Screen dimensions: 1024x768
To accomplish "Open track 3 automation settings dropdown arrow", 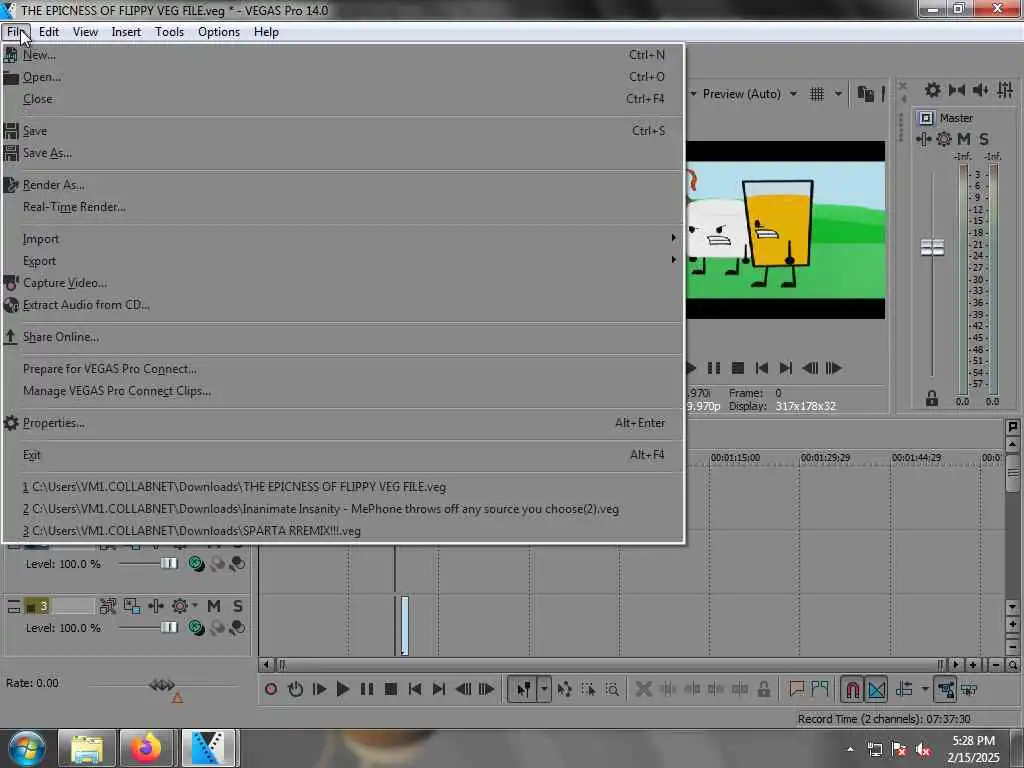I will click(x=195, y=606).
